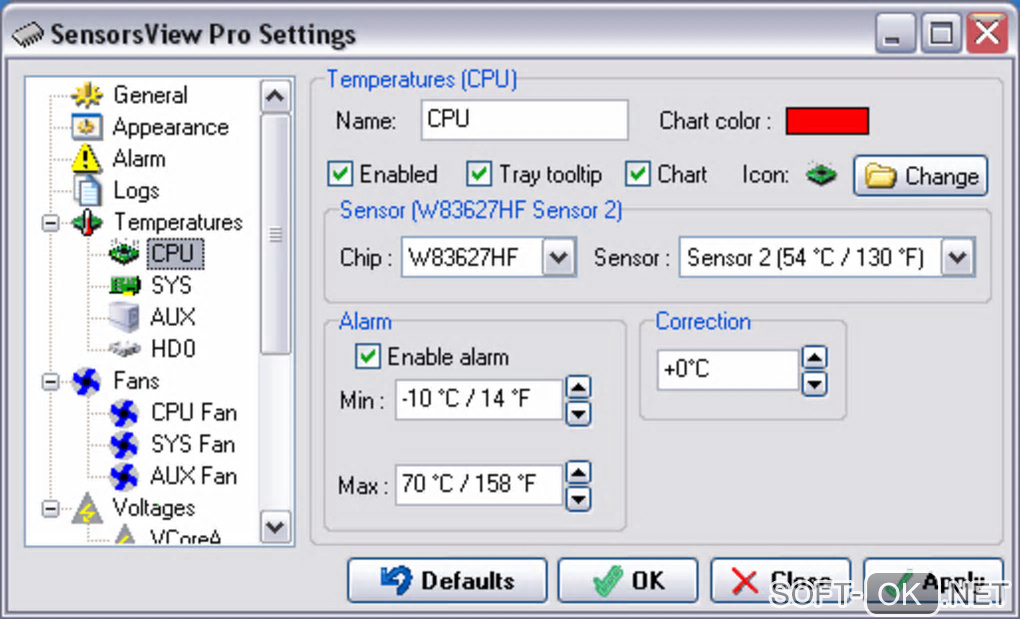This screenshot has height=619, width=1020.
Task: Collapse the Fans tree node
Action: [x=50, y=382]
